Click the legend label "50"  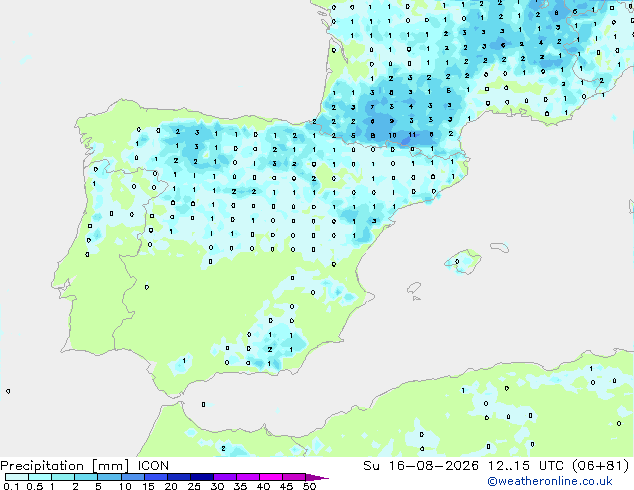[309, 486]
